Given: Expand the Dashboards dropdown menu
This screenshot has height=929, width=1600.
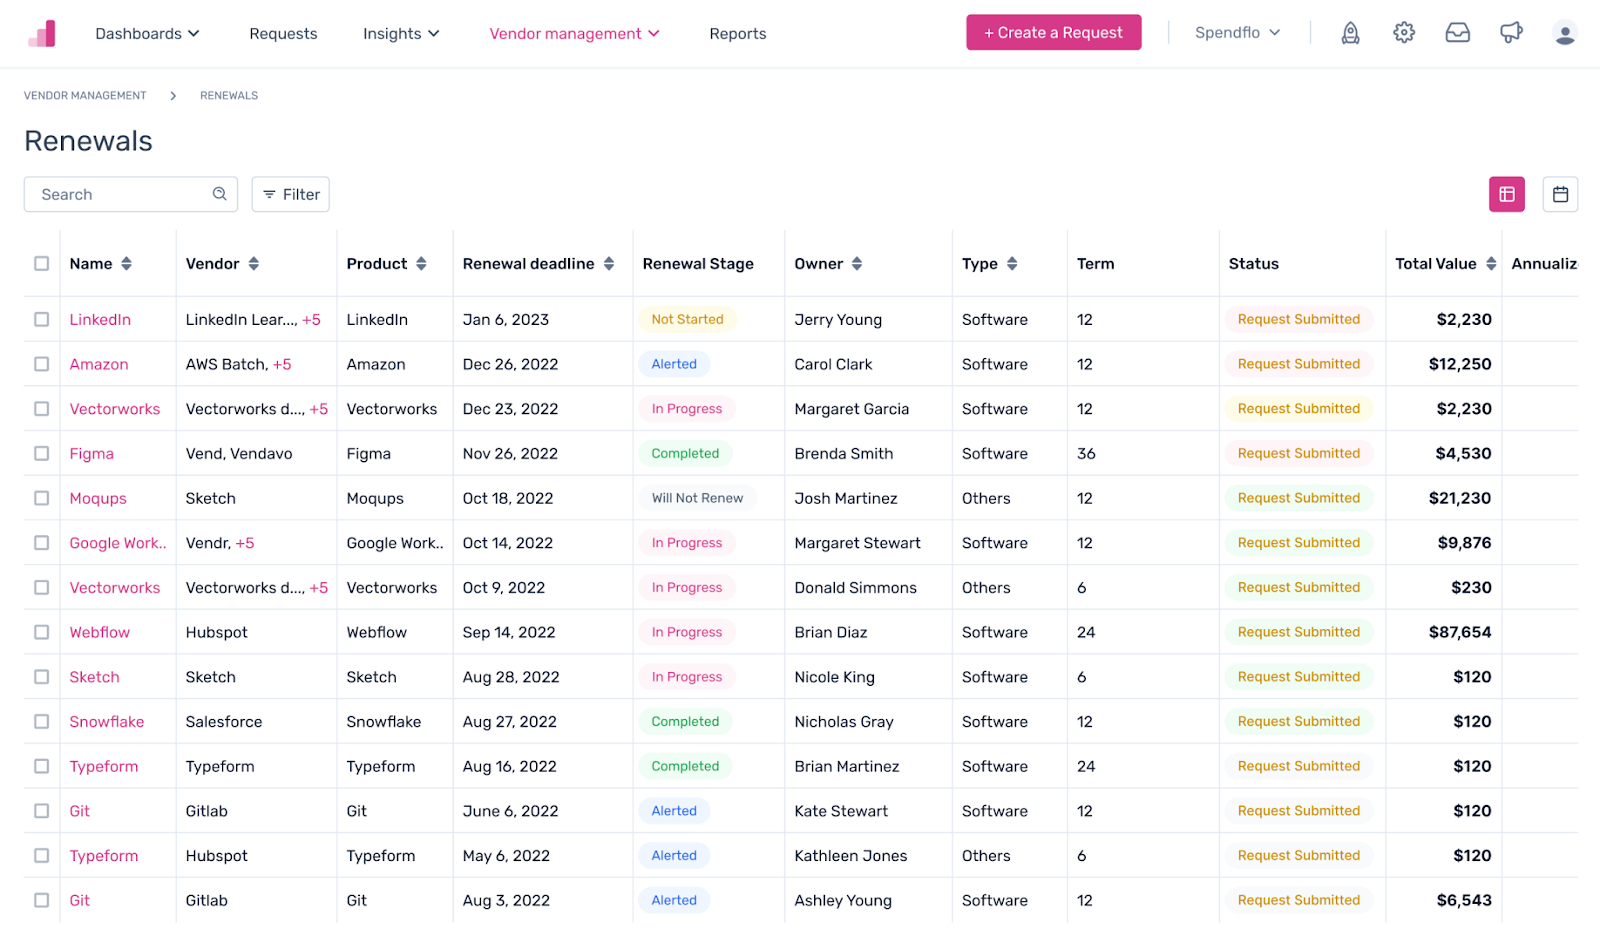Looking at the screenshot, I should (147, 34).
